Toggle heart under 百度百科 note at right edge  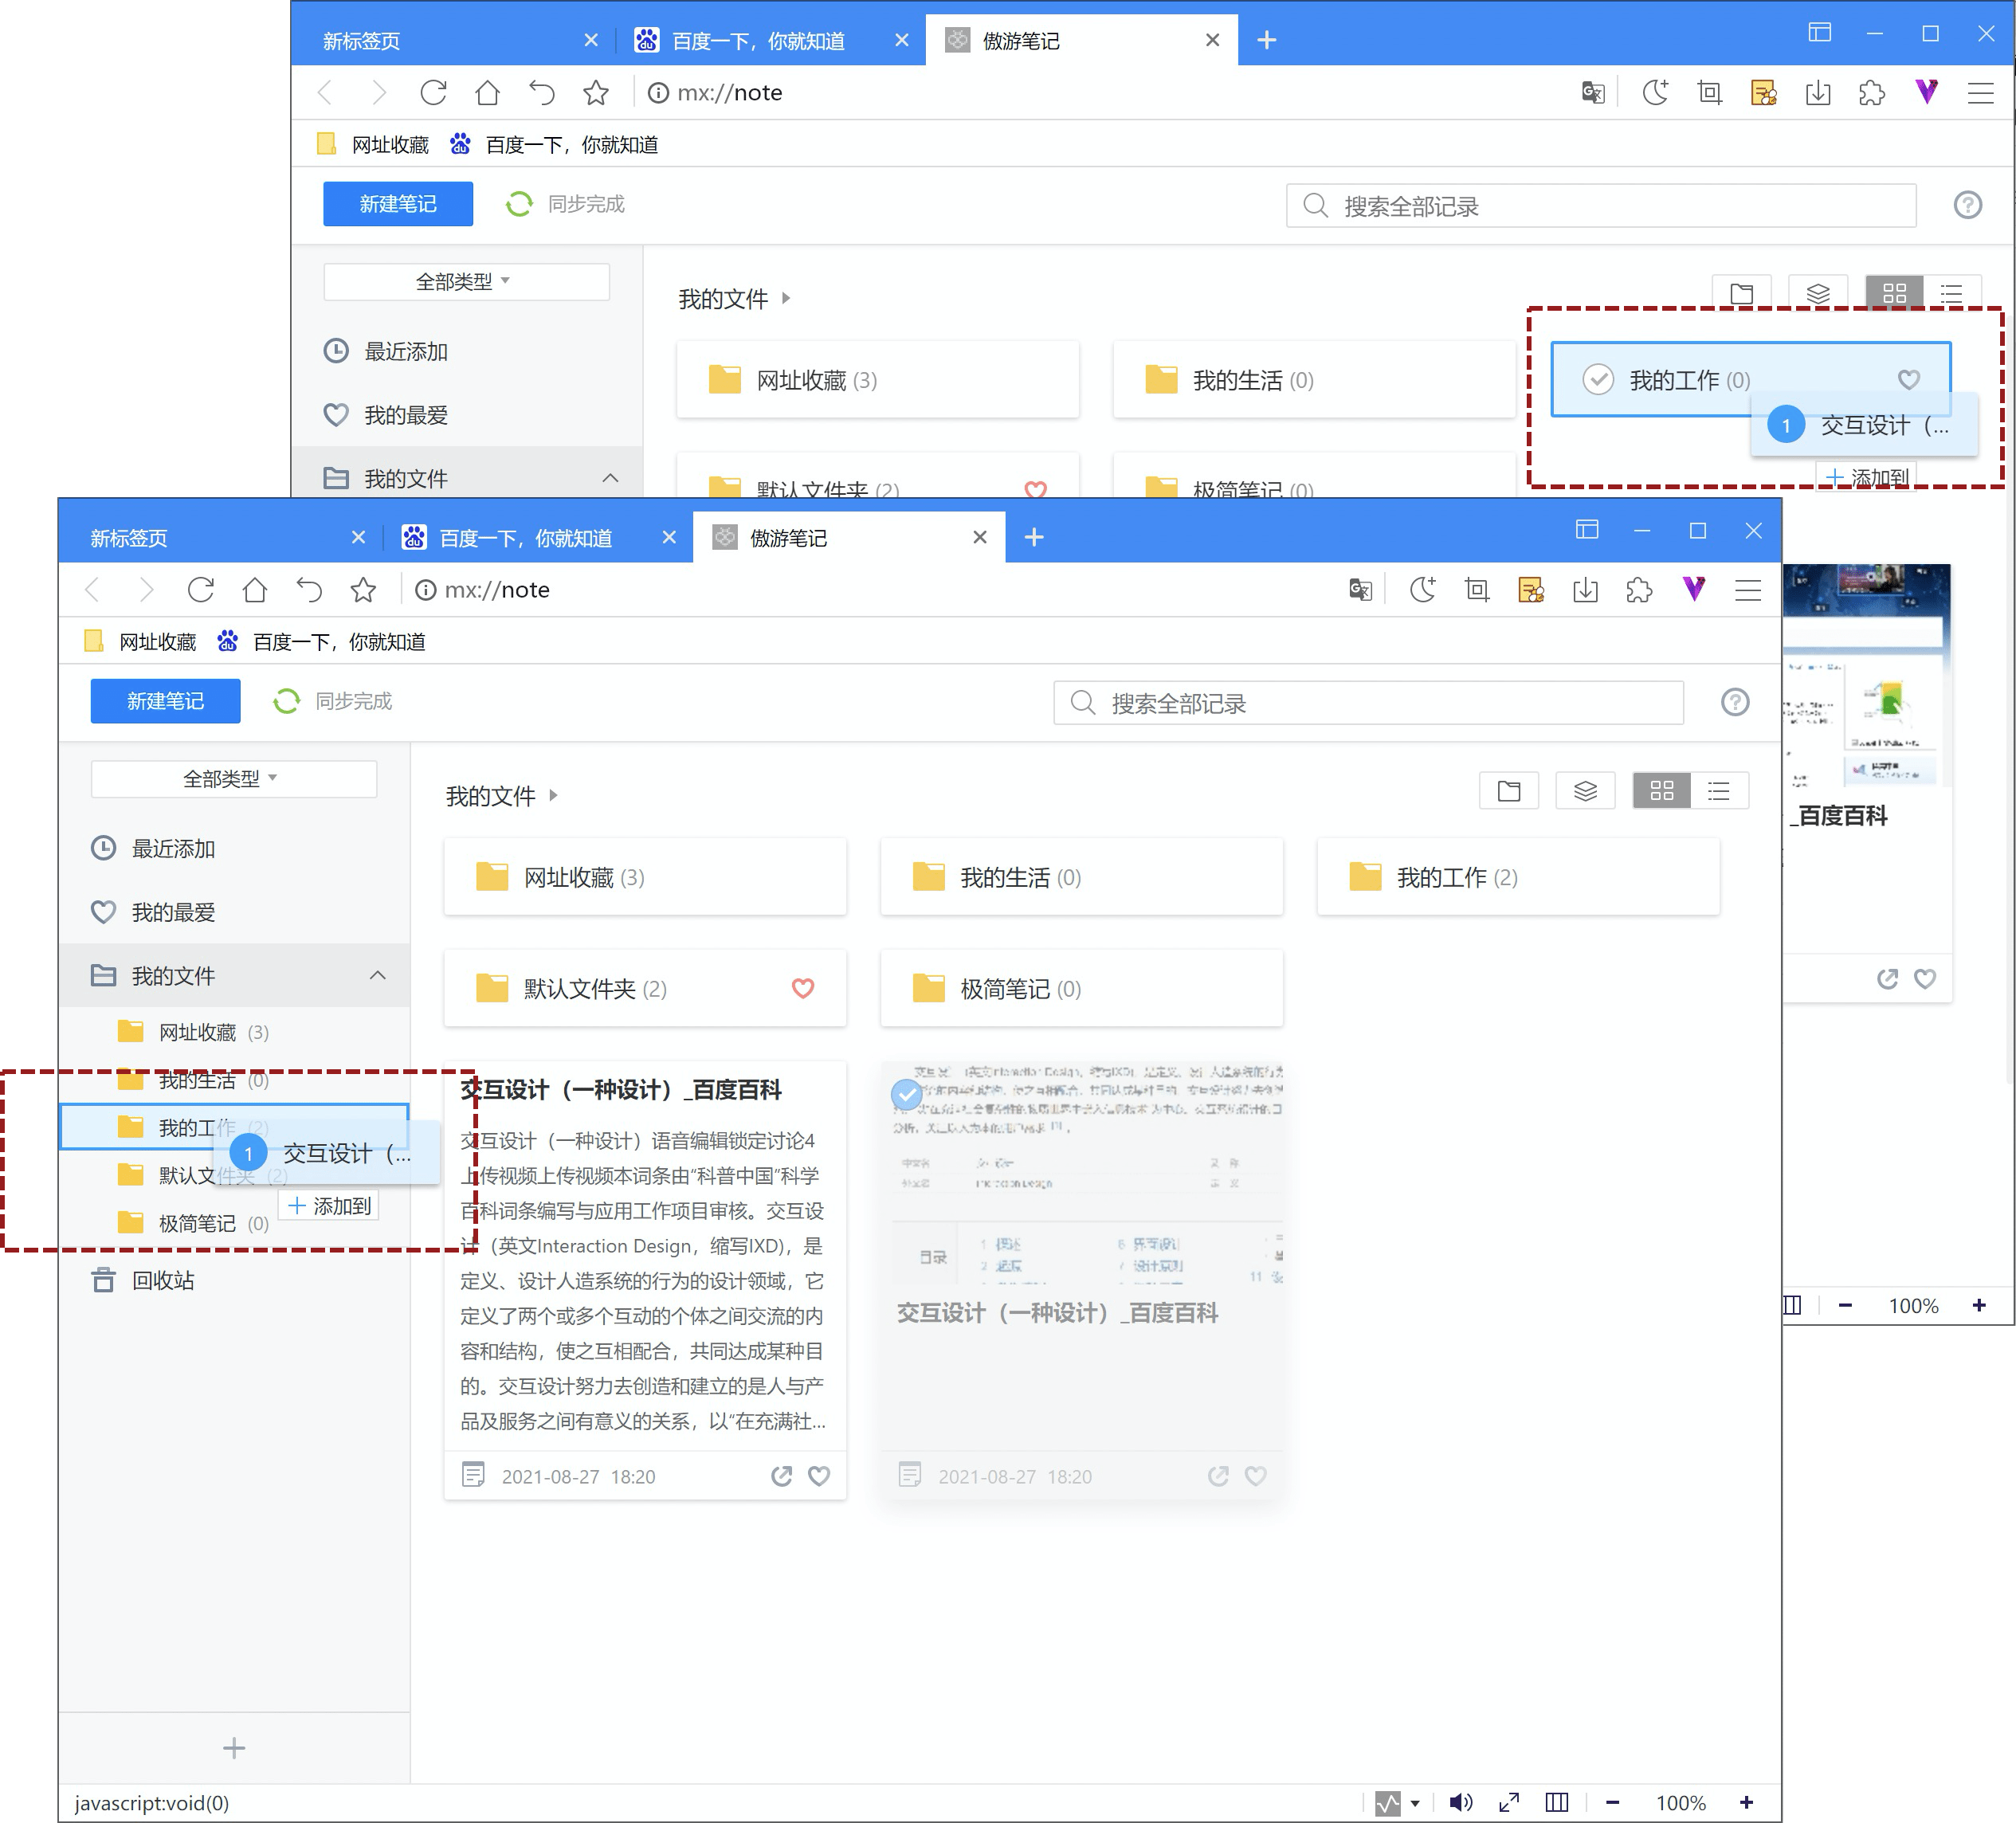click(x=1924, y=978)
